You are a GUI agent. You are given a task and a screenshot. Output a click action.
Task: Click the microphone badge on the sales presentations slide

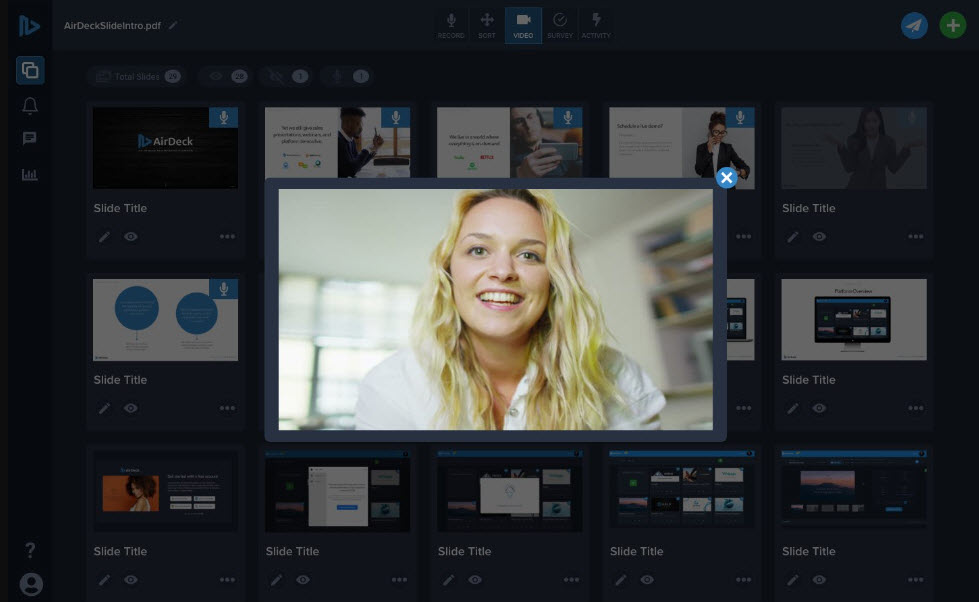point(396,117)
